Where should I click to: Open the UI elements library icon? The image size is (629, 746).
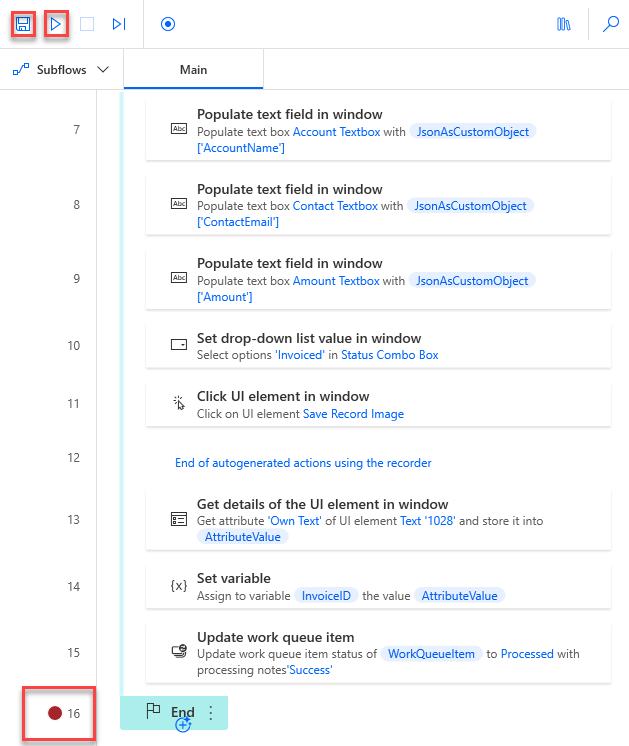click(564, 24)
